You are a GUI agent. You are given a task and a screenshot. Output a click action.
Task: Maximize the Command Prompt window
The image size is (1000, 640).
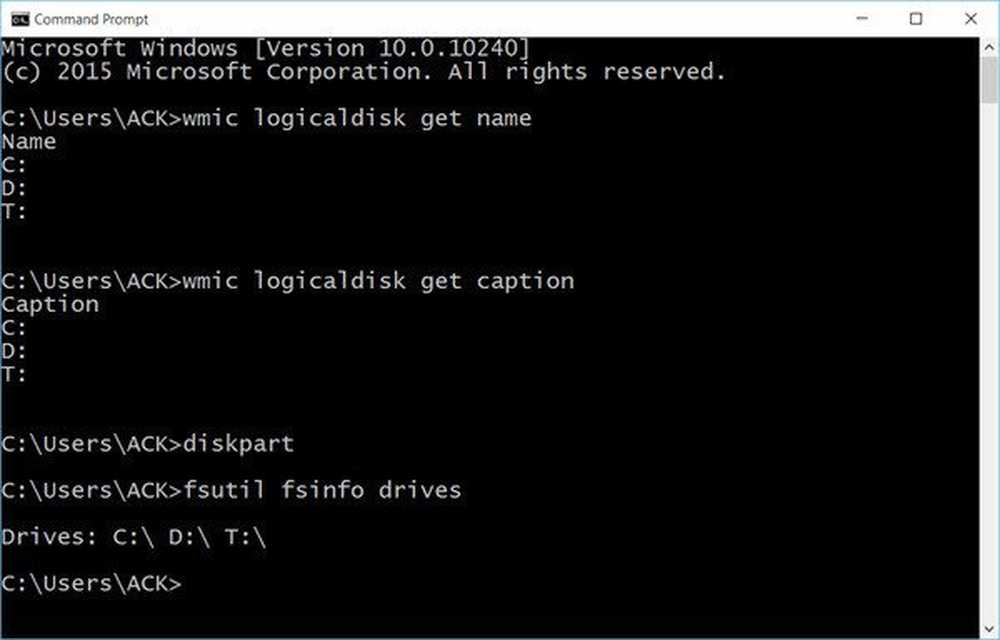[x=916, y=18]
